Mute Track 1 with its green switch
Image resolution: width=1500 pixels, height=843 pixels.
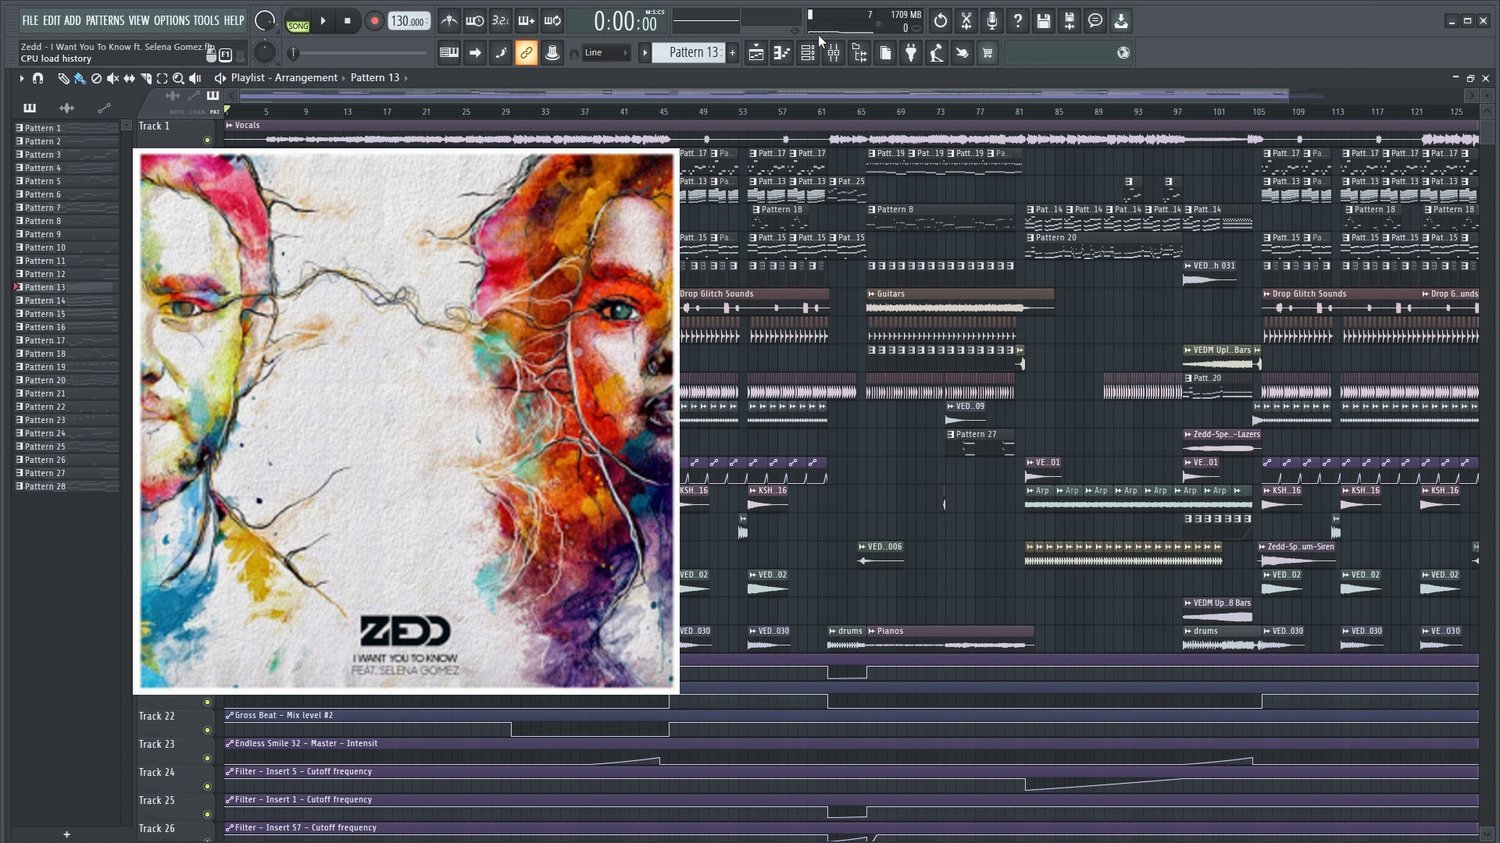click(x=208, y=140)
